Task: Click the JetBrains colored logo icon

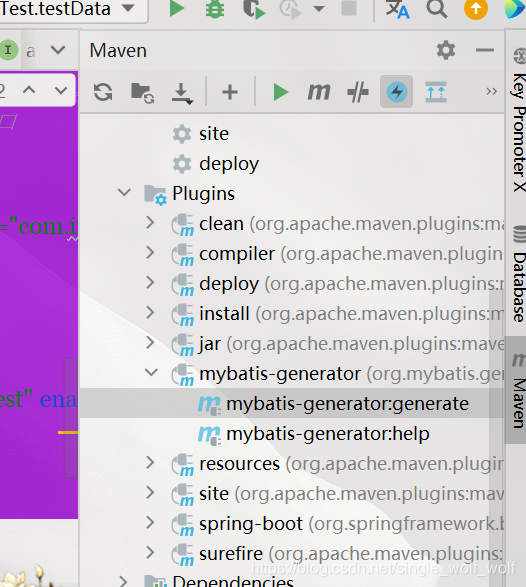Action: [x=516, y=8]
